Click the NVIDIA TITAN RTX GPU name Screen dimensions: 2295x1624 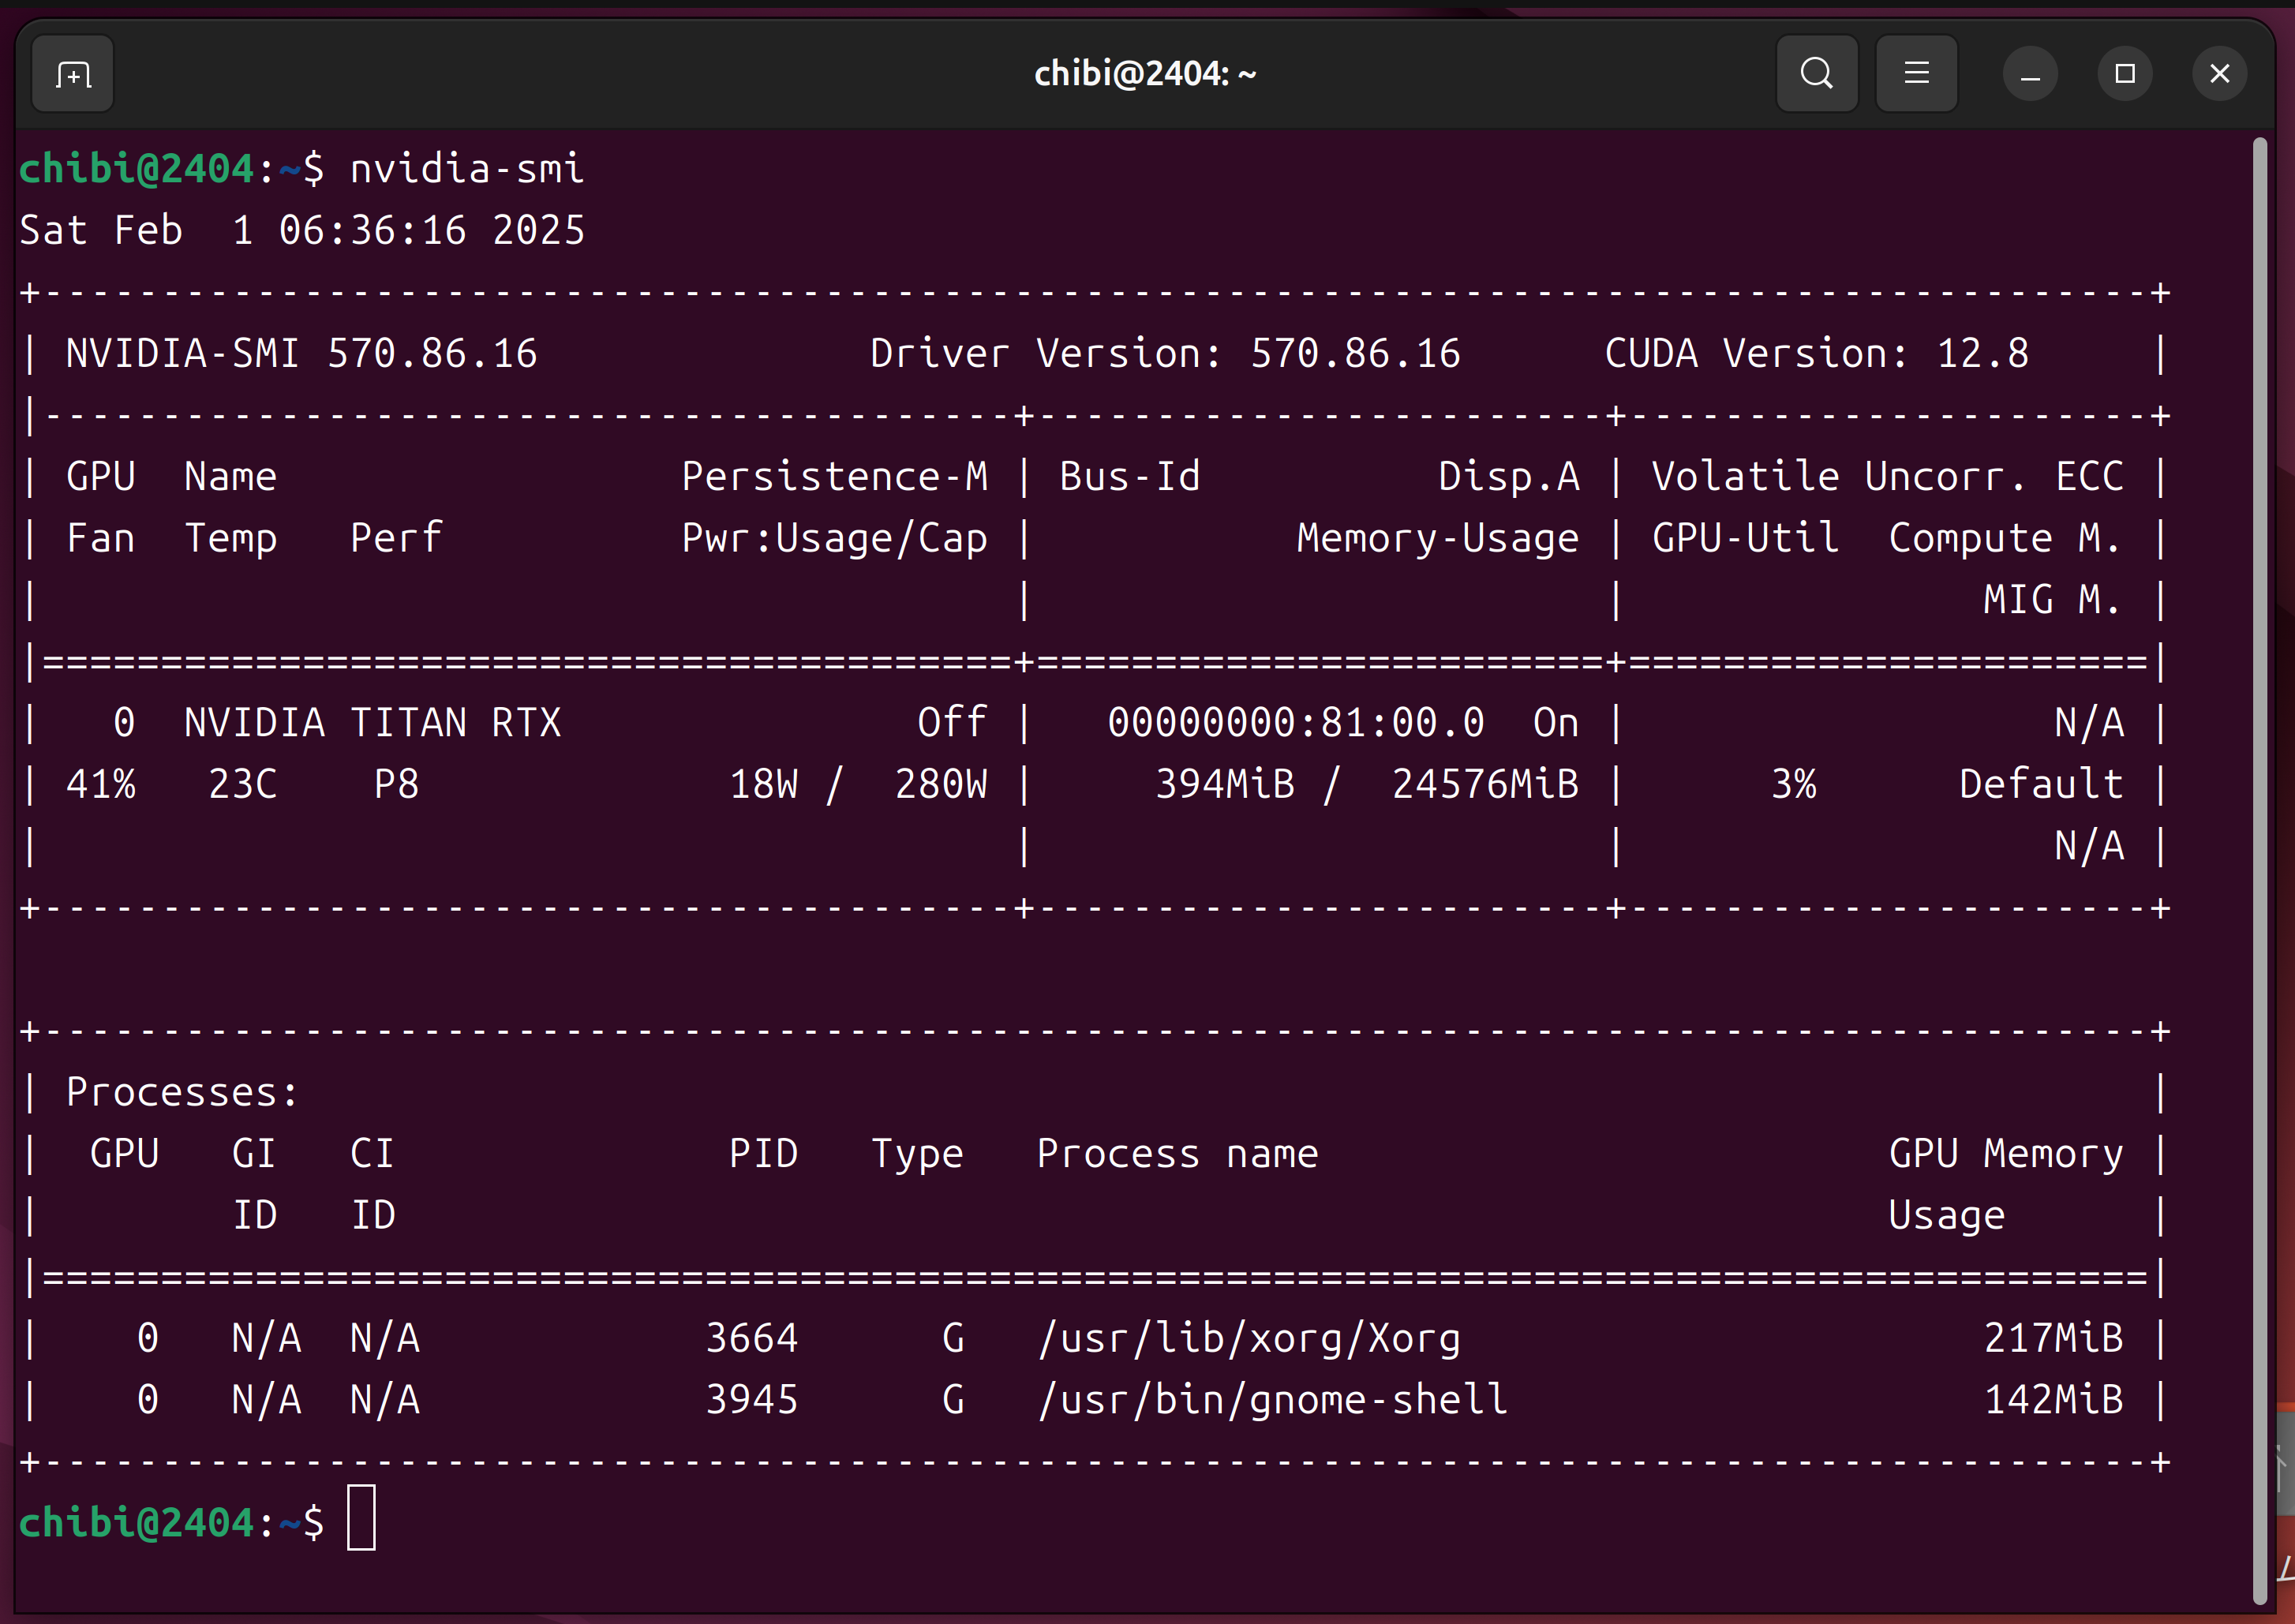pyautogui.click(x=372, y=723)
